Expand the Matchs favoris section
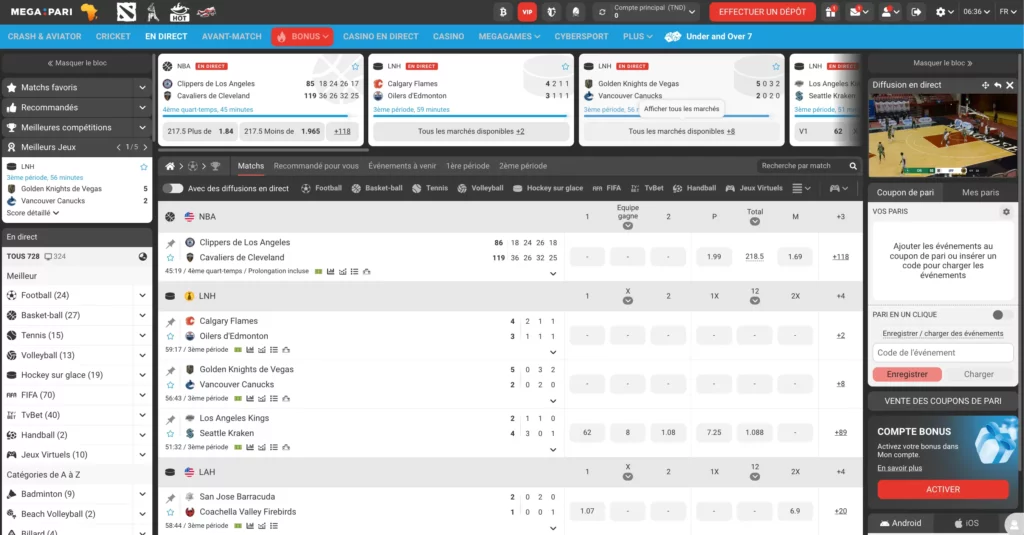Viewport: 1024px width, 535px height. 143,88
